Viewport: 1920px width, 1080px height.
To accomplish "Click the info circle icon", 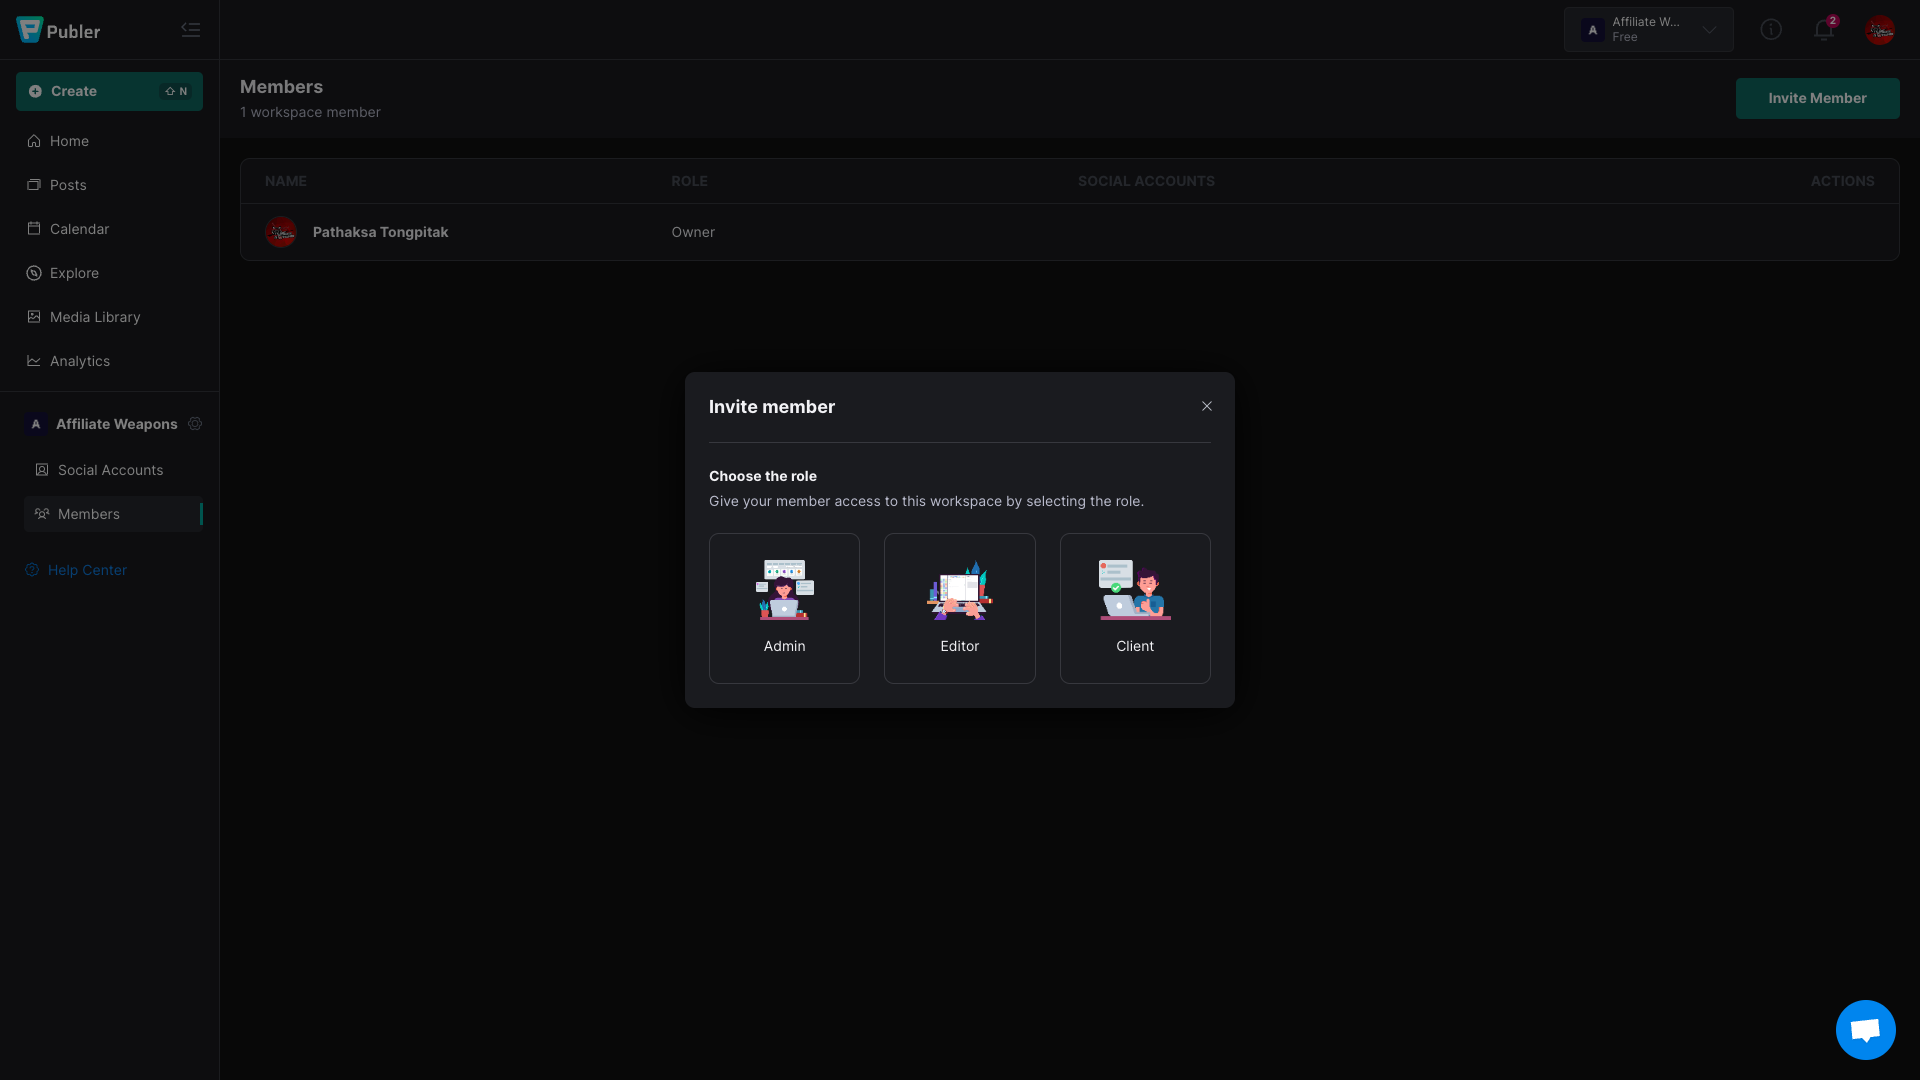I will [x=1771, y=30].
